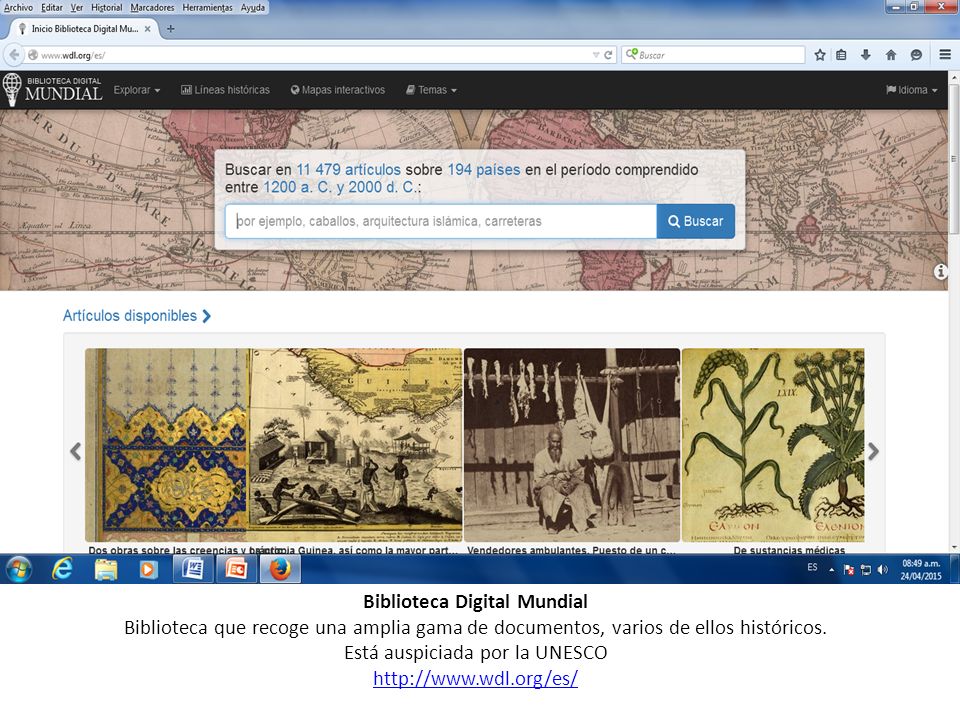Expand the Explorar dropdown menu
Viewport: 960px width, 720px height.
point(137,90)
